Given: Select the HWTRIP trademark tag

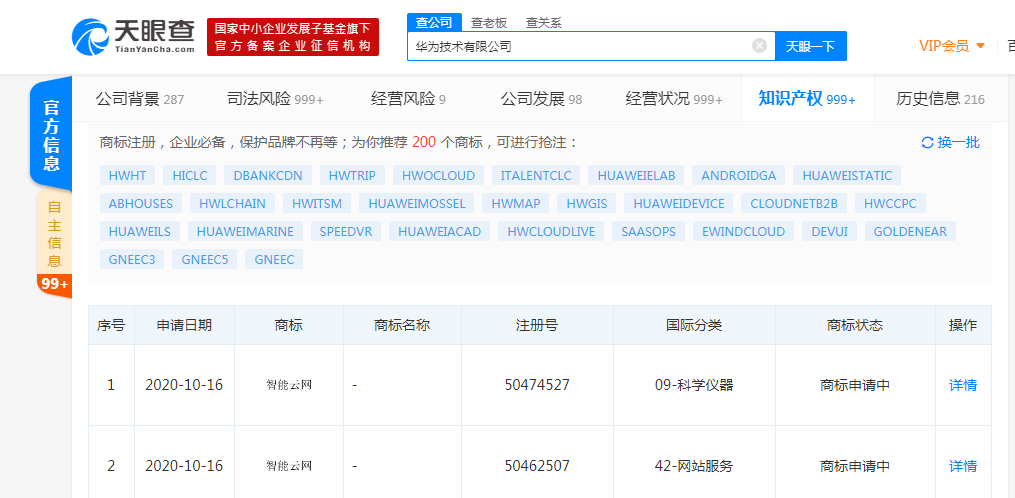Looking at the screenshot, I should tap(352, 175).
